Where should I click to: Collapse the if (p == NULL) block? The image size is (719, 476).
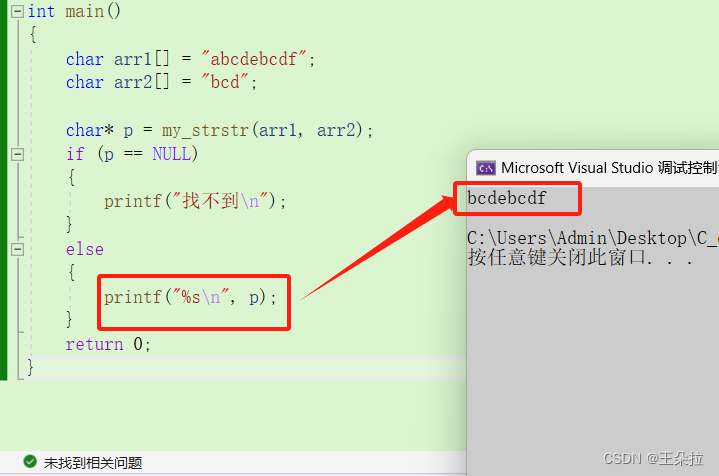[x=17, y=154]
